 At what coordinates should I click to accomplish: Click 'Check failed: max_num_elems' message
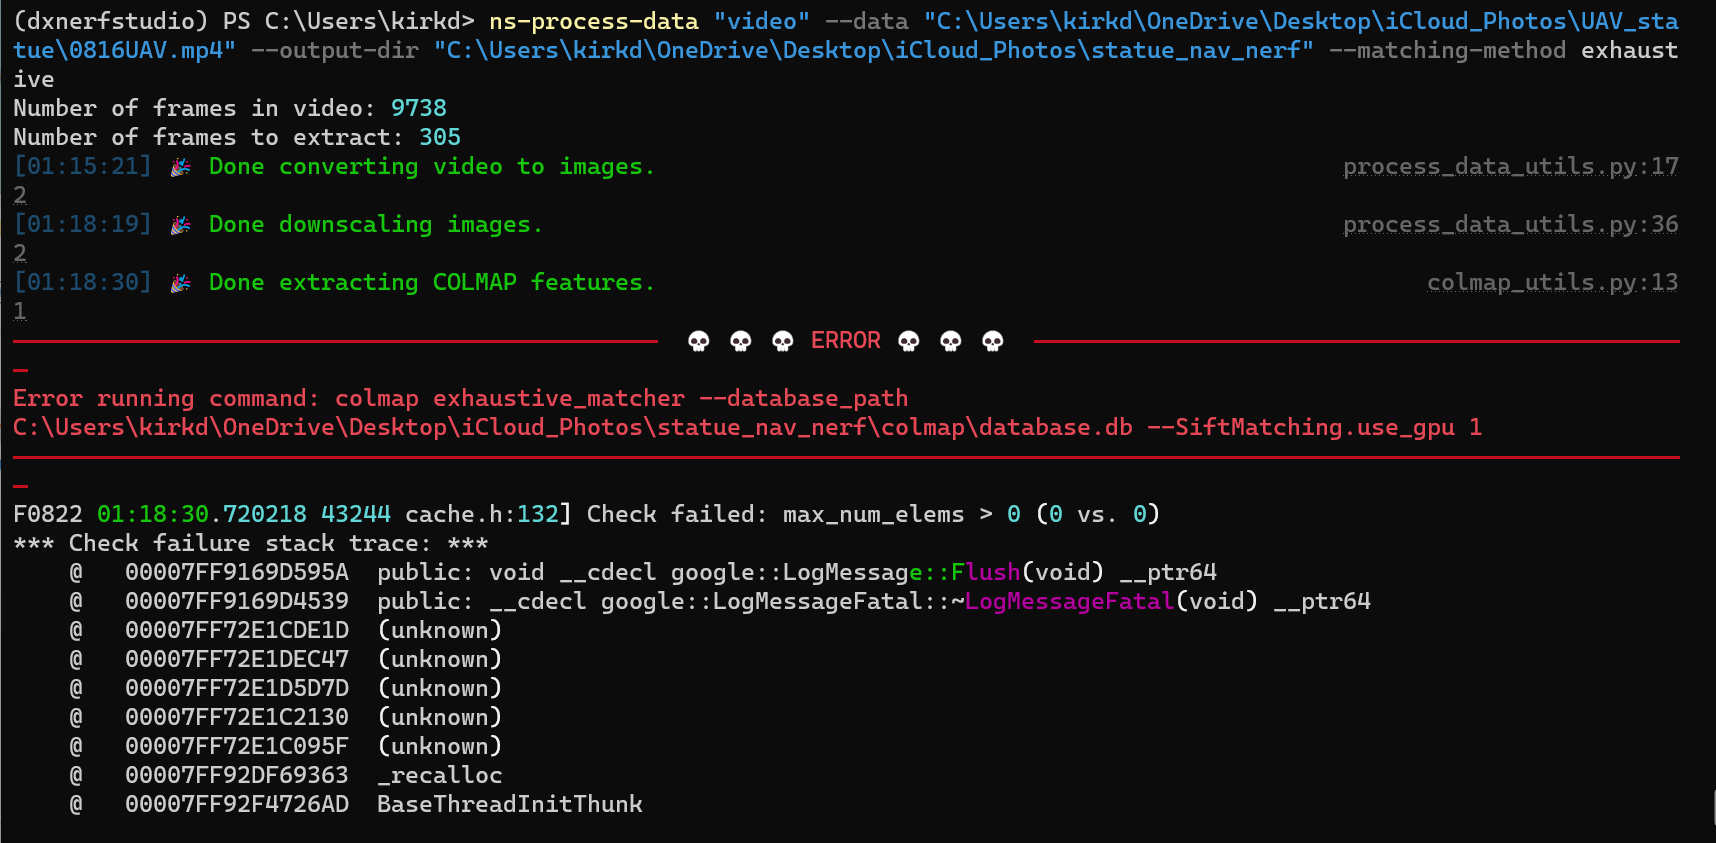pyautogui.click(x=776, y=514)
